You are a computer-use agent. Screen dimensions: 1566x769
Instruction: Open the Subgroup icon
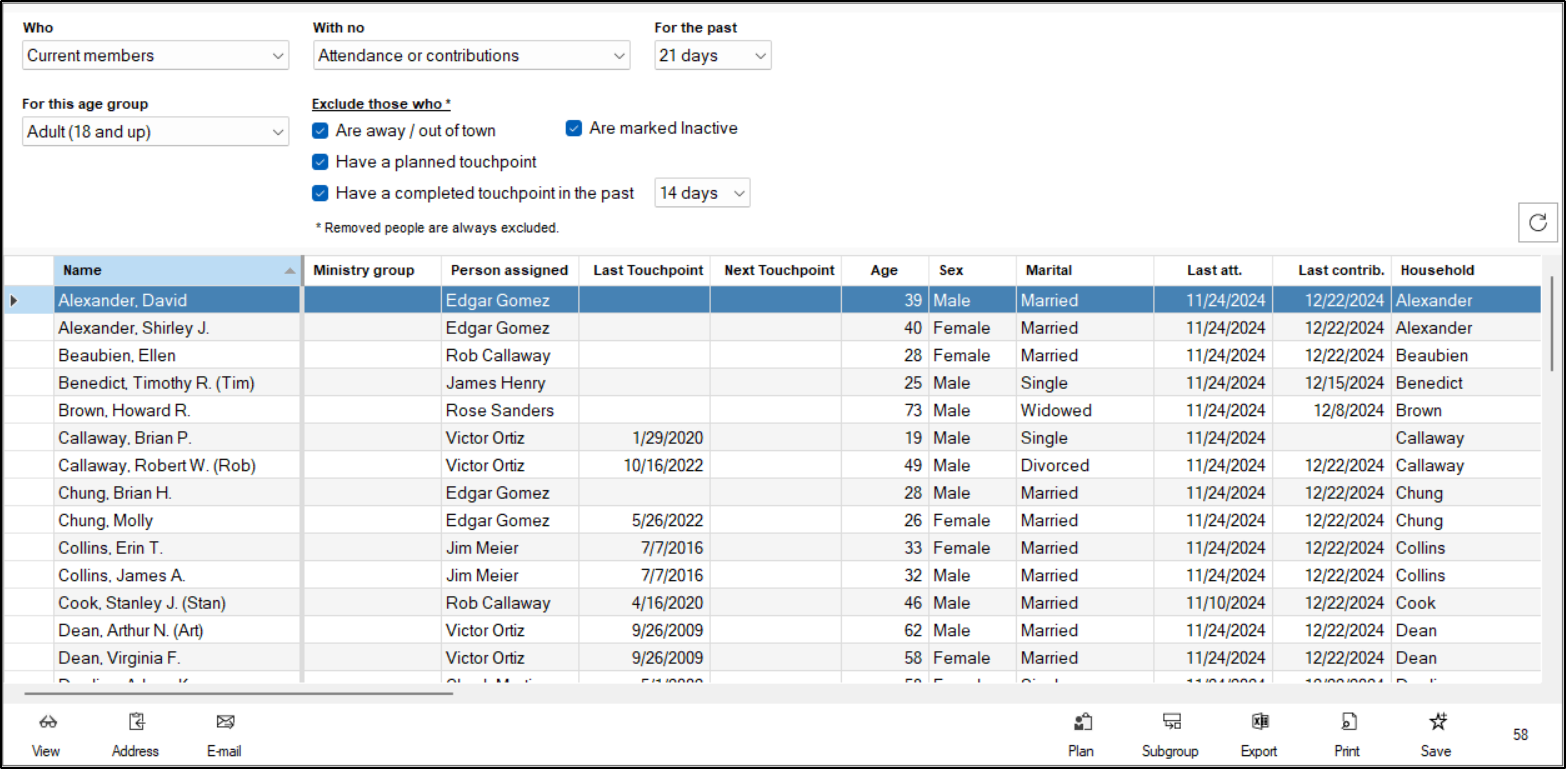click(1171, 723)
